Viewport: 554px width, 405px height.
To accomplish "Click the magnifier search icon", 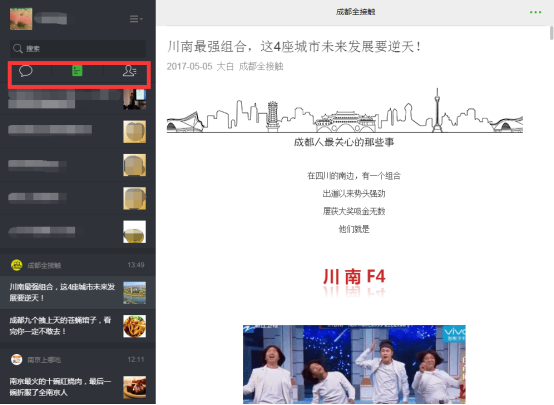I will (x=18, y=48).
